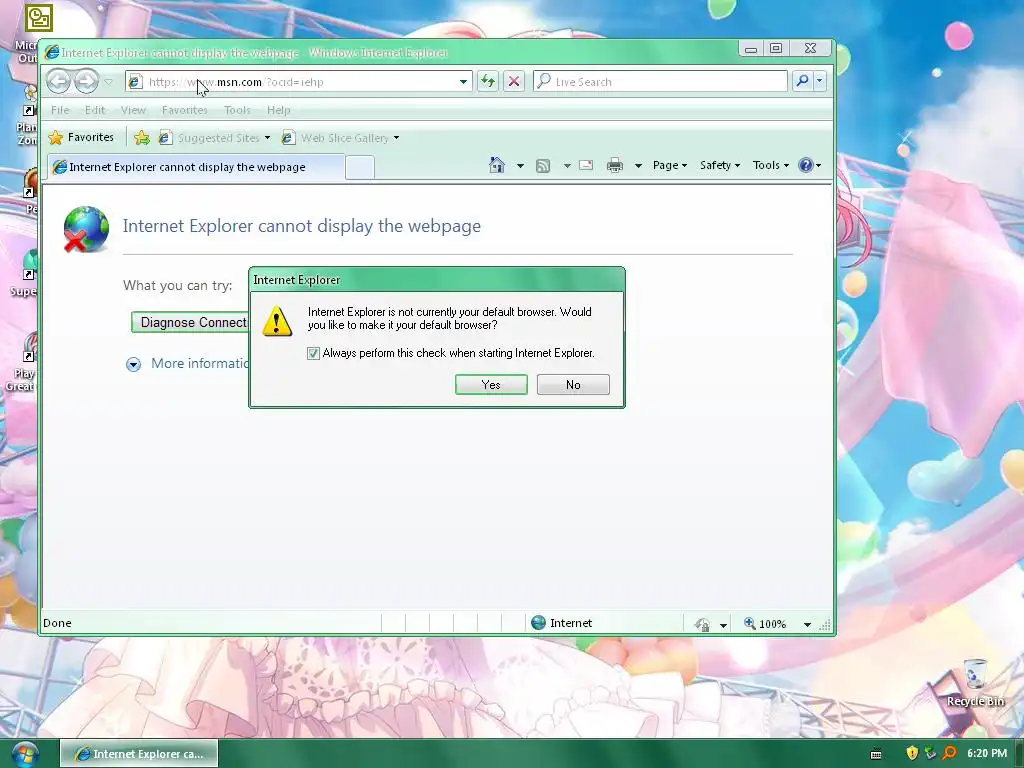This screenshot has width=1024, height=768.
Task: Stop loading with the red X icon
Action: click(514, 82)
